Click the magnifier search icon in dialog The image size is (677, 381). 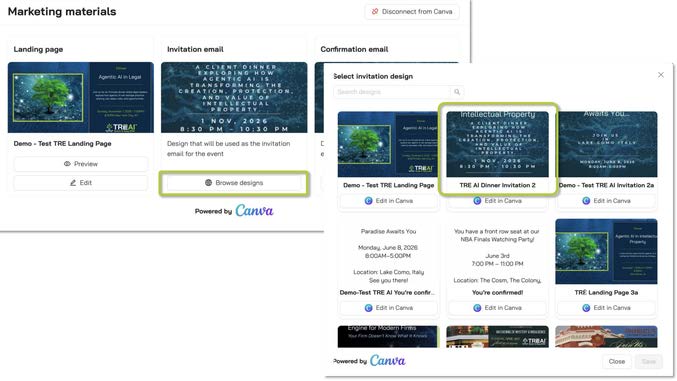457,92
